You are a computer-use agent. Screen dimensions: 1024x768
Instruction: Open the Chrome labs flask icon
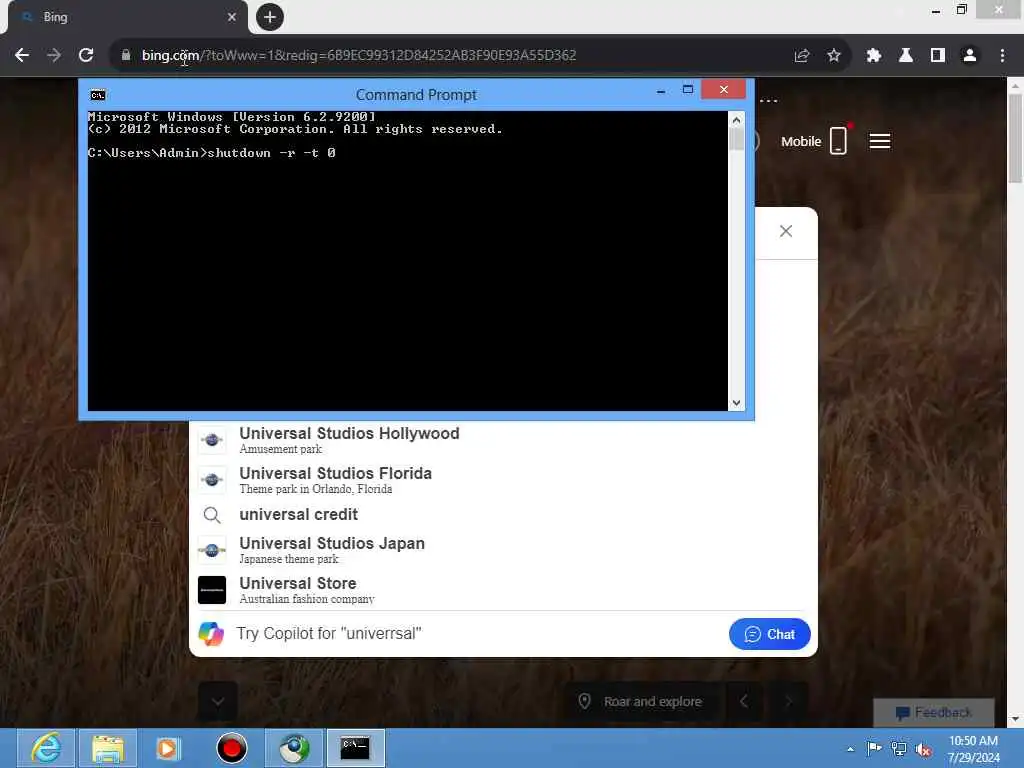(x=906, y=56)
